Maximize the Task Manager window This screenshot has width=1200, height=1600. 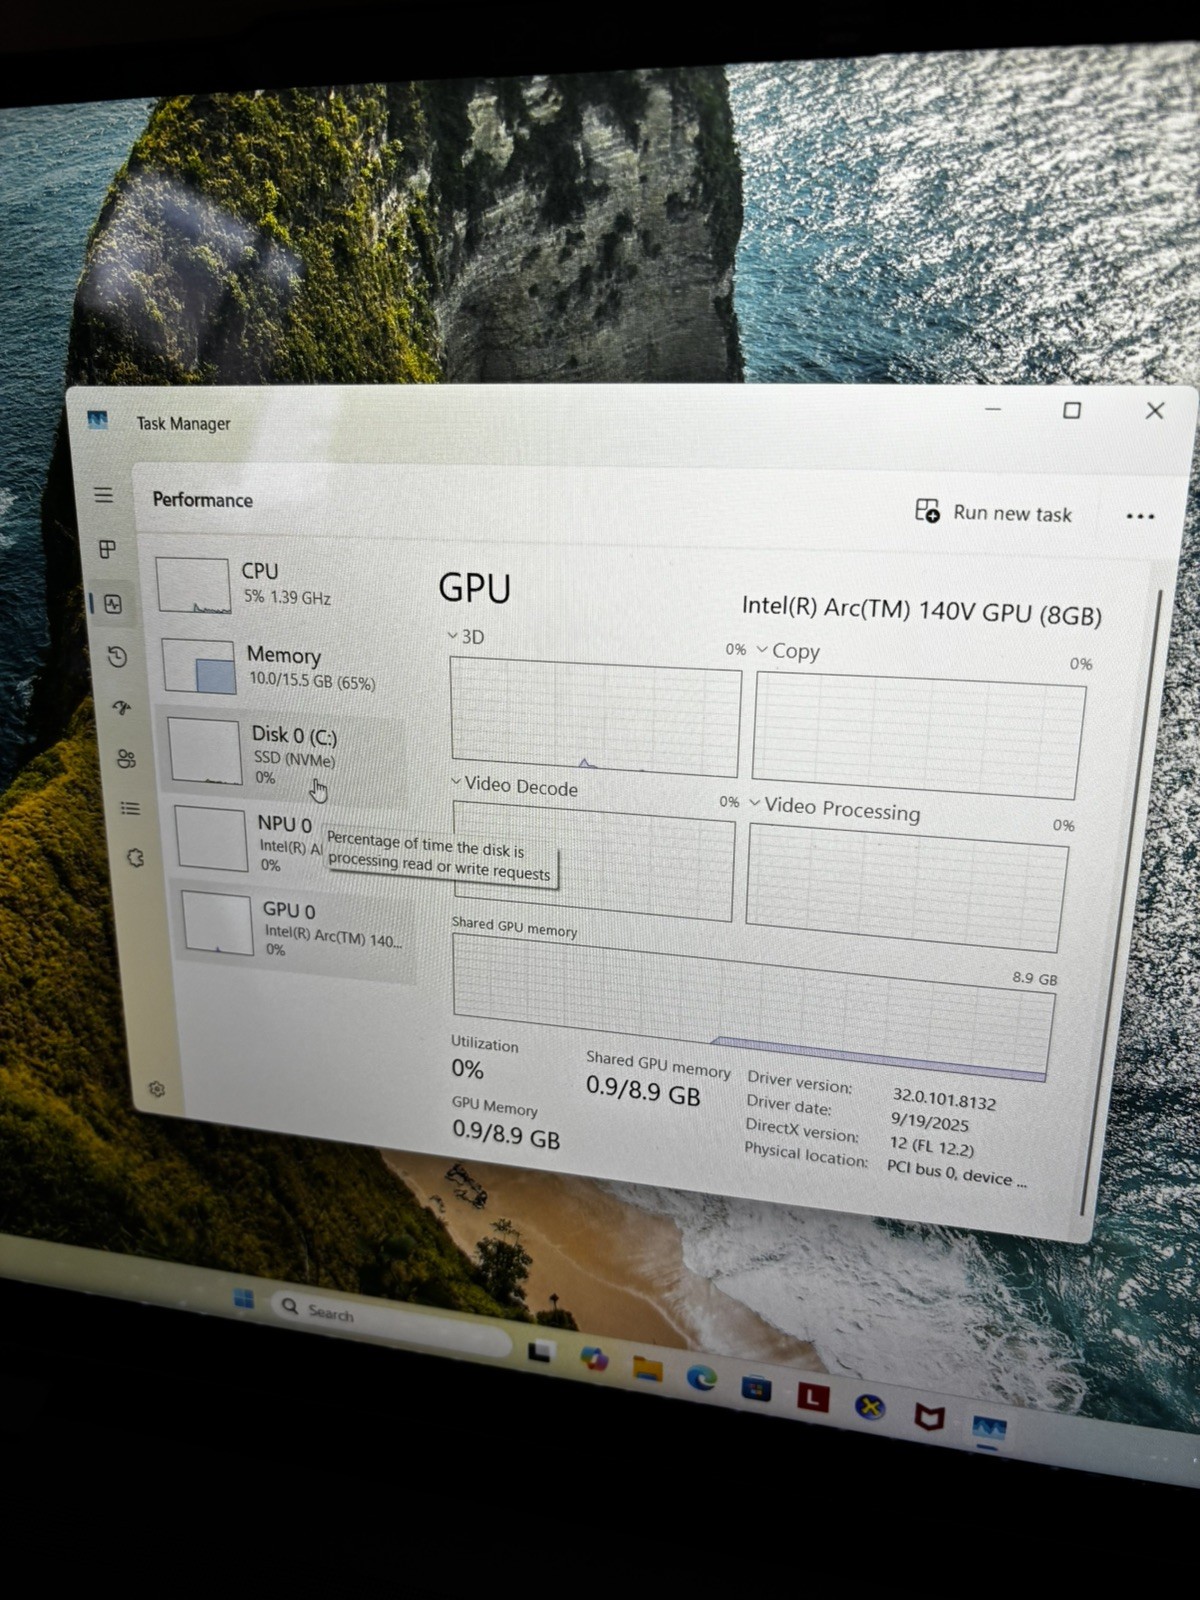1072,410
